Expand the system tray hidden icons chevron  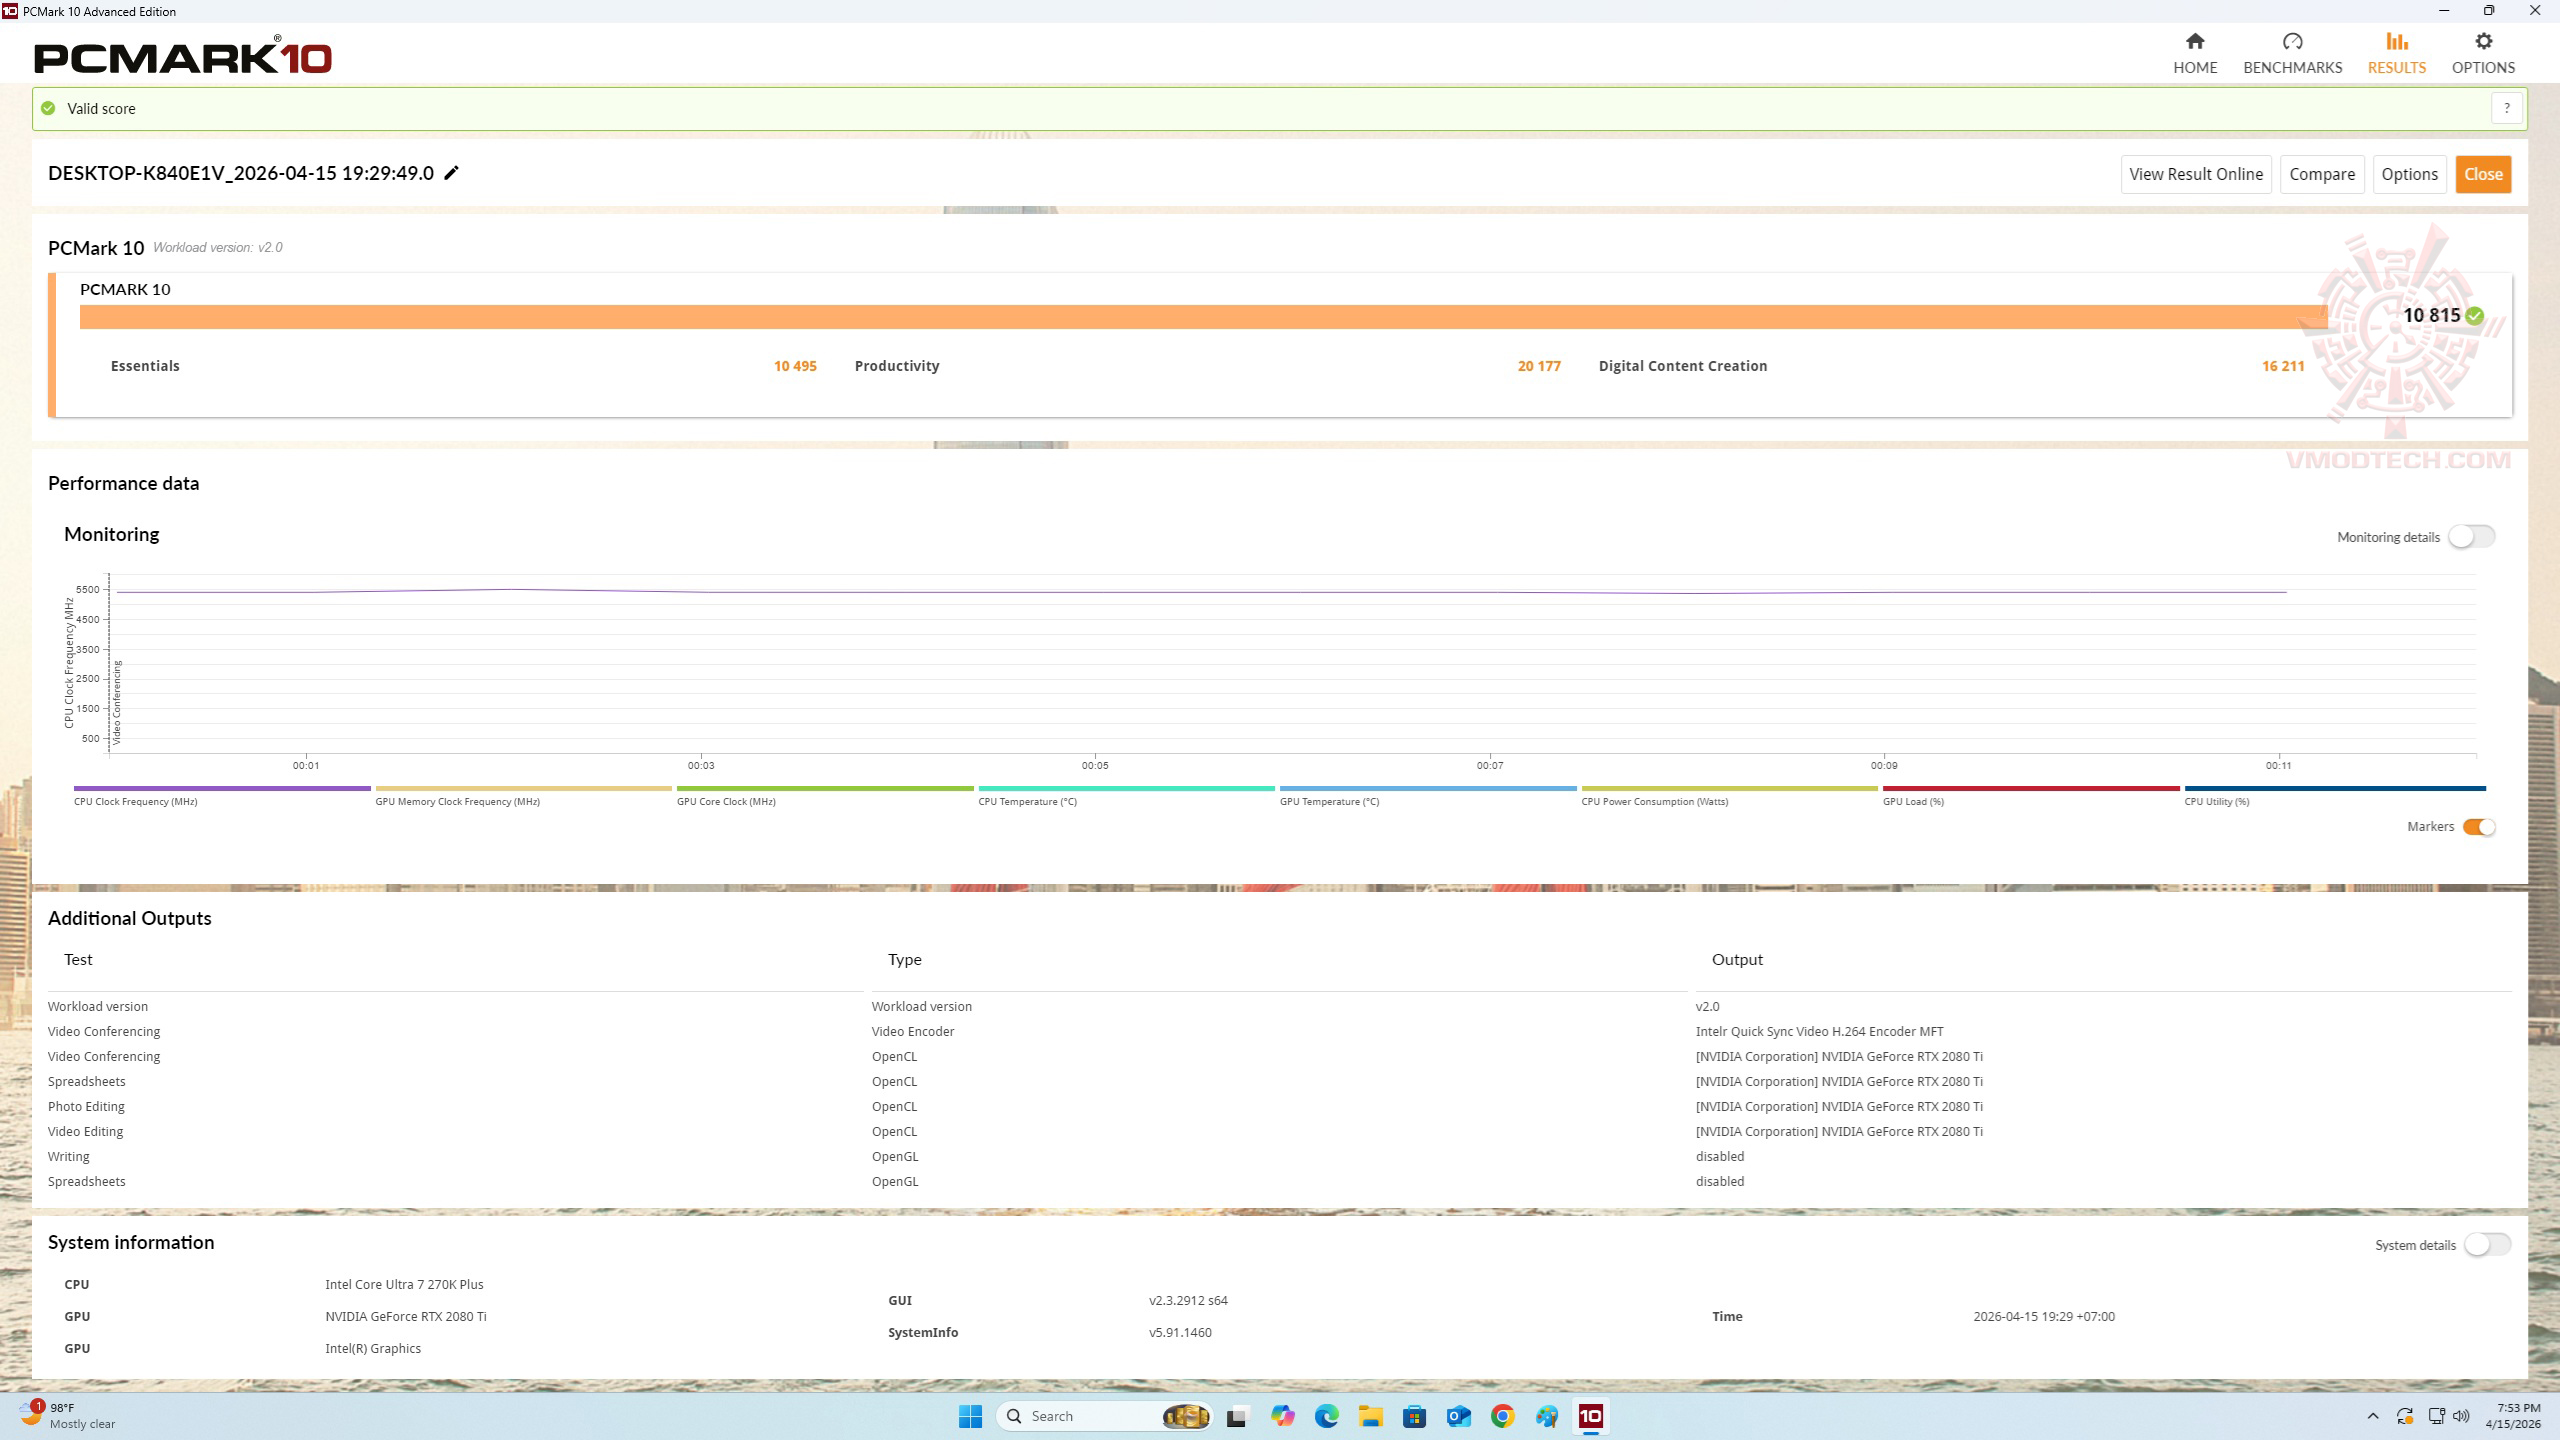click(x=2373, y=1416)
